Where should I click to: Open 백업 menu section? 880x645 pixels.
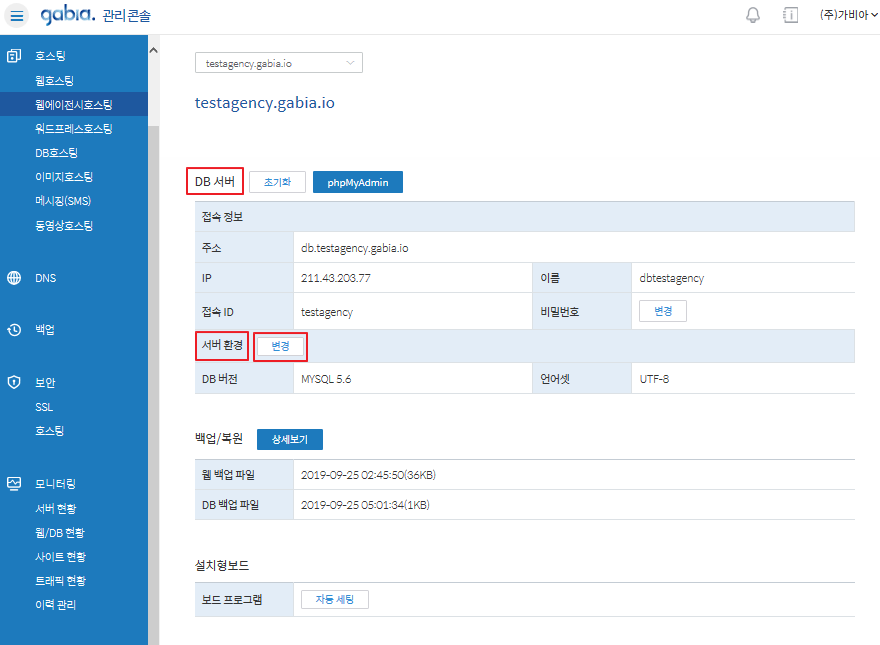coord(45,330)
